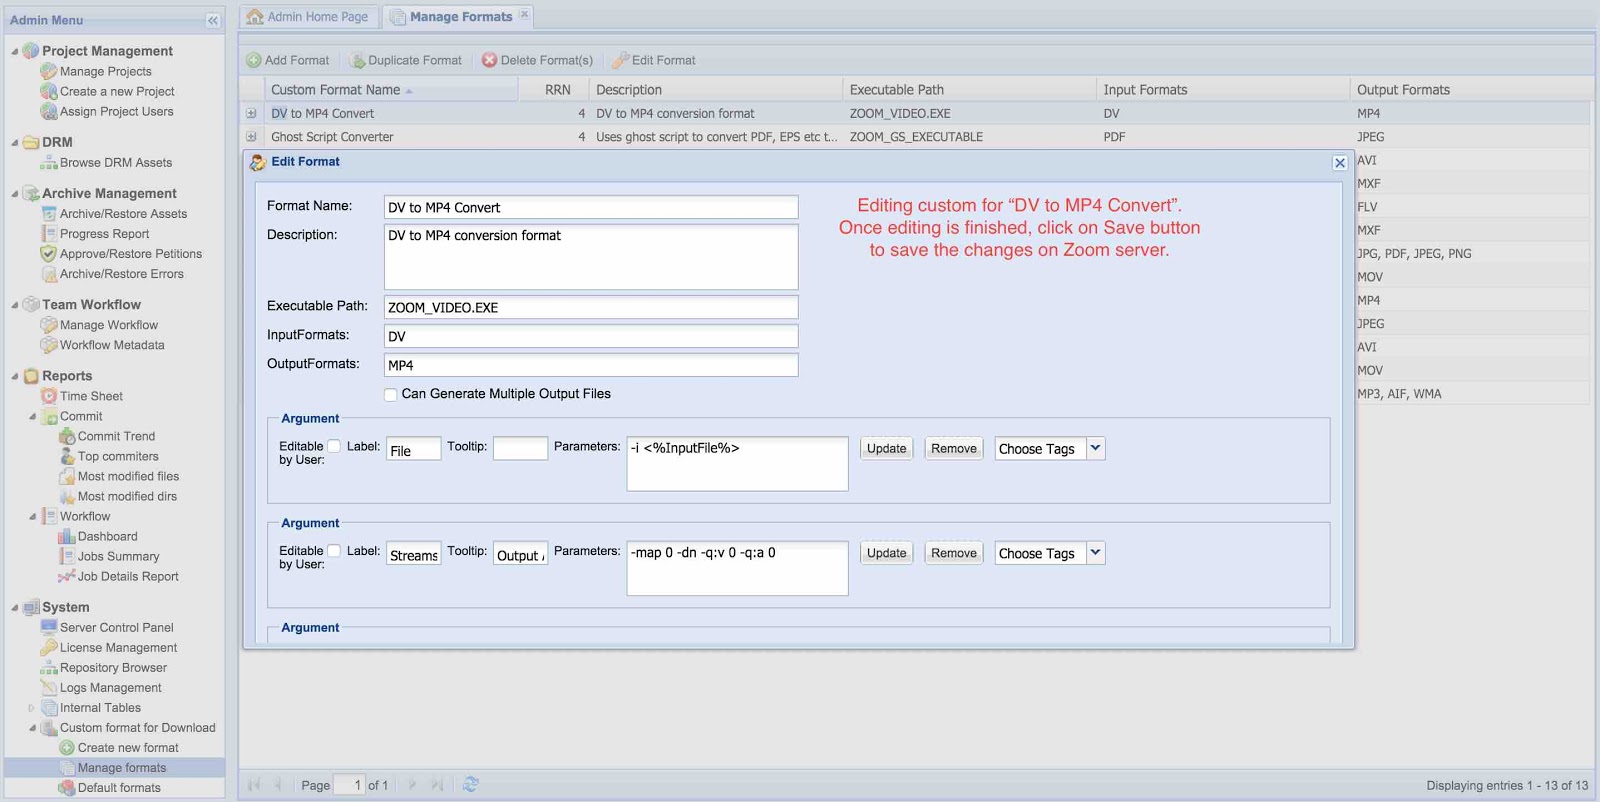Refresh the formats grid
The height and width of the screenshot is (802, 1600).
471,785
